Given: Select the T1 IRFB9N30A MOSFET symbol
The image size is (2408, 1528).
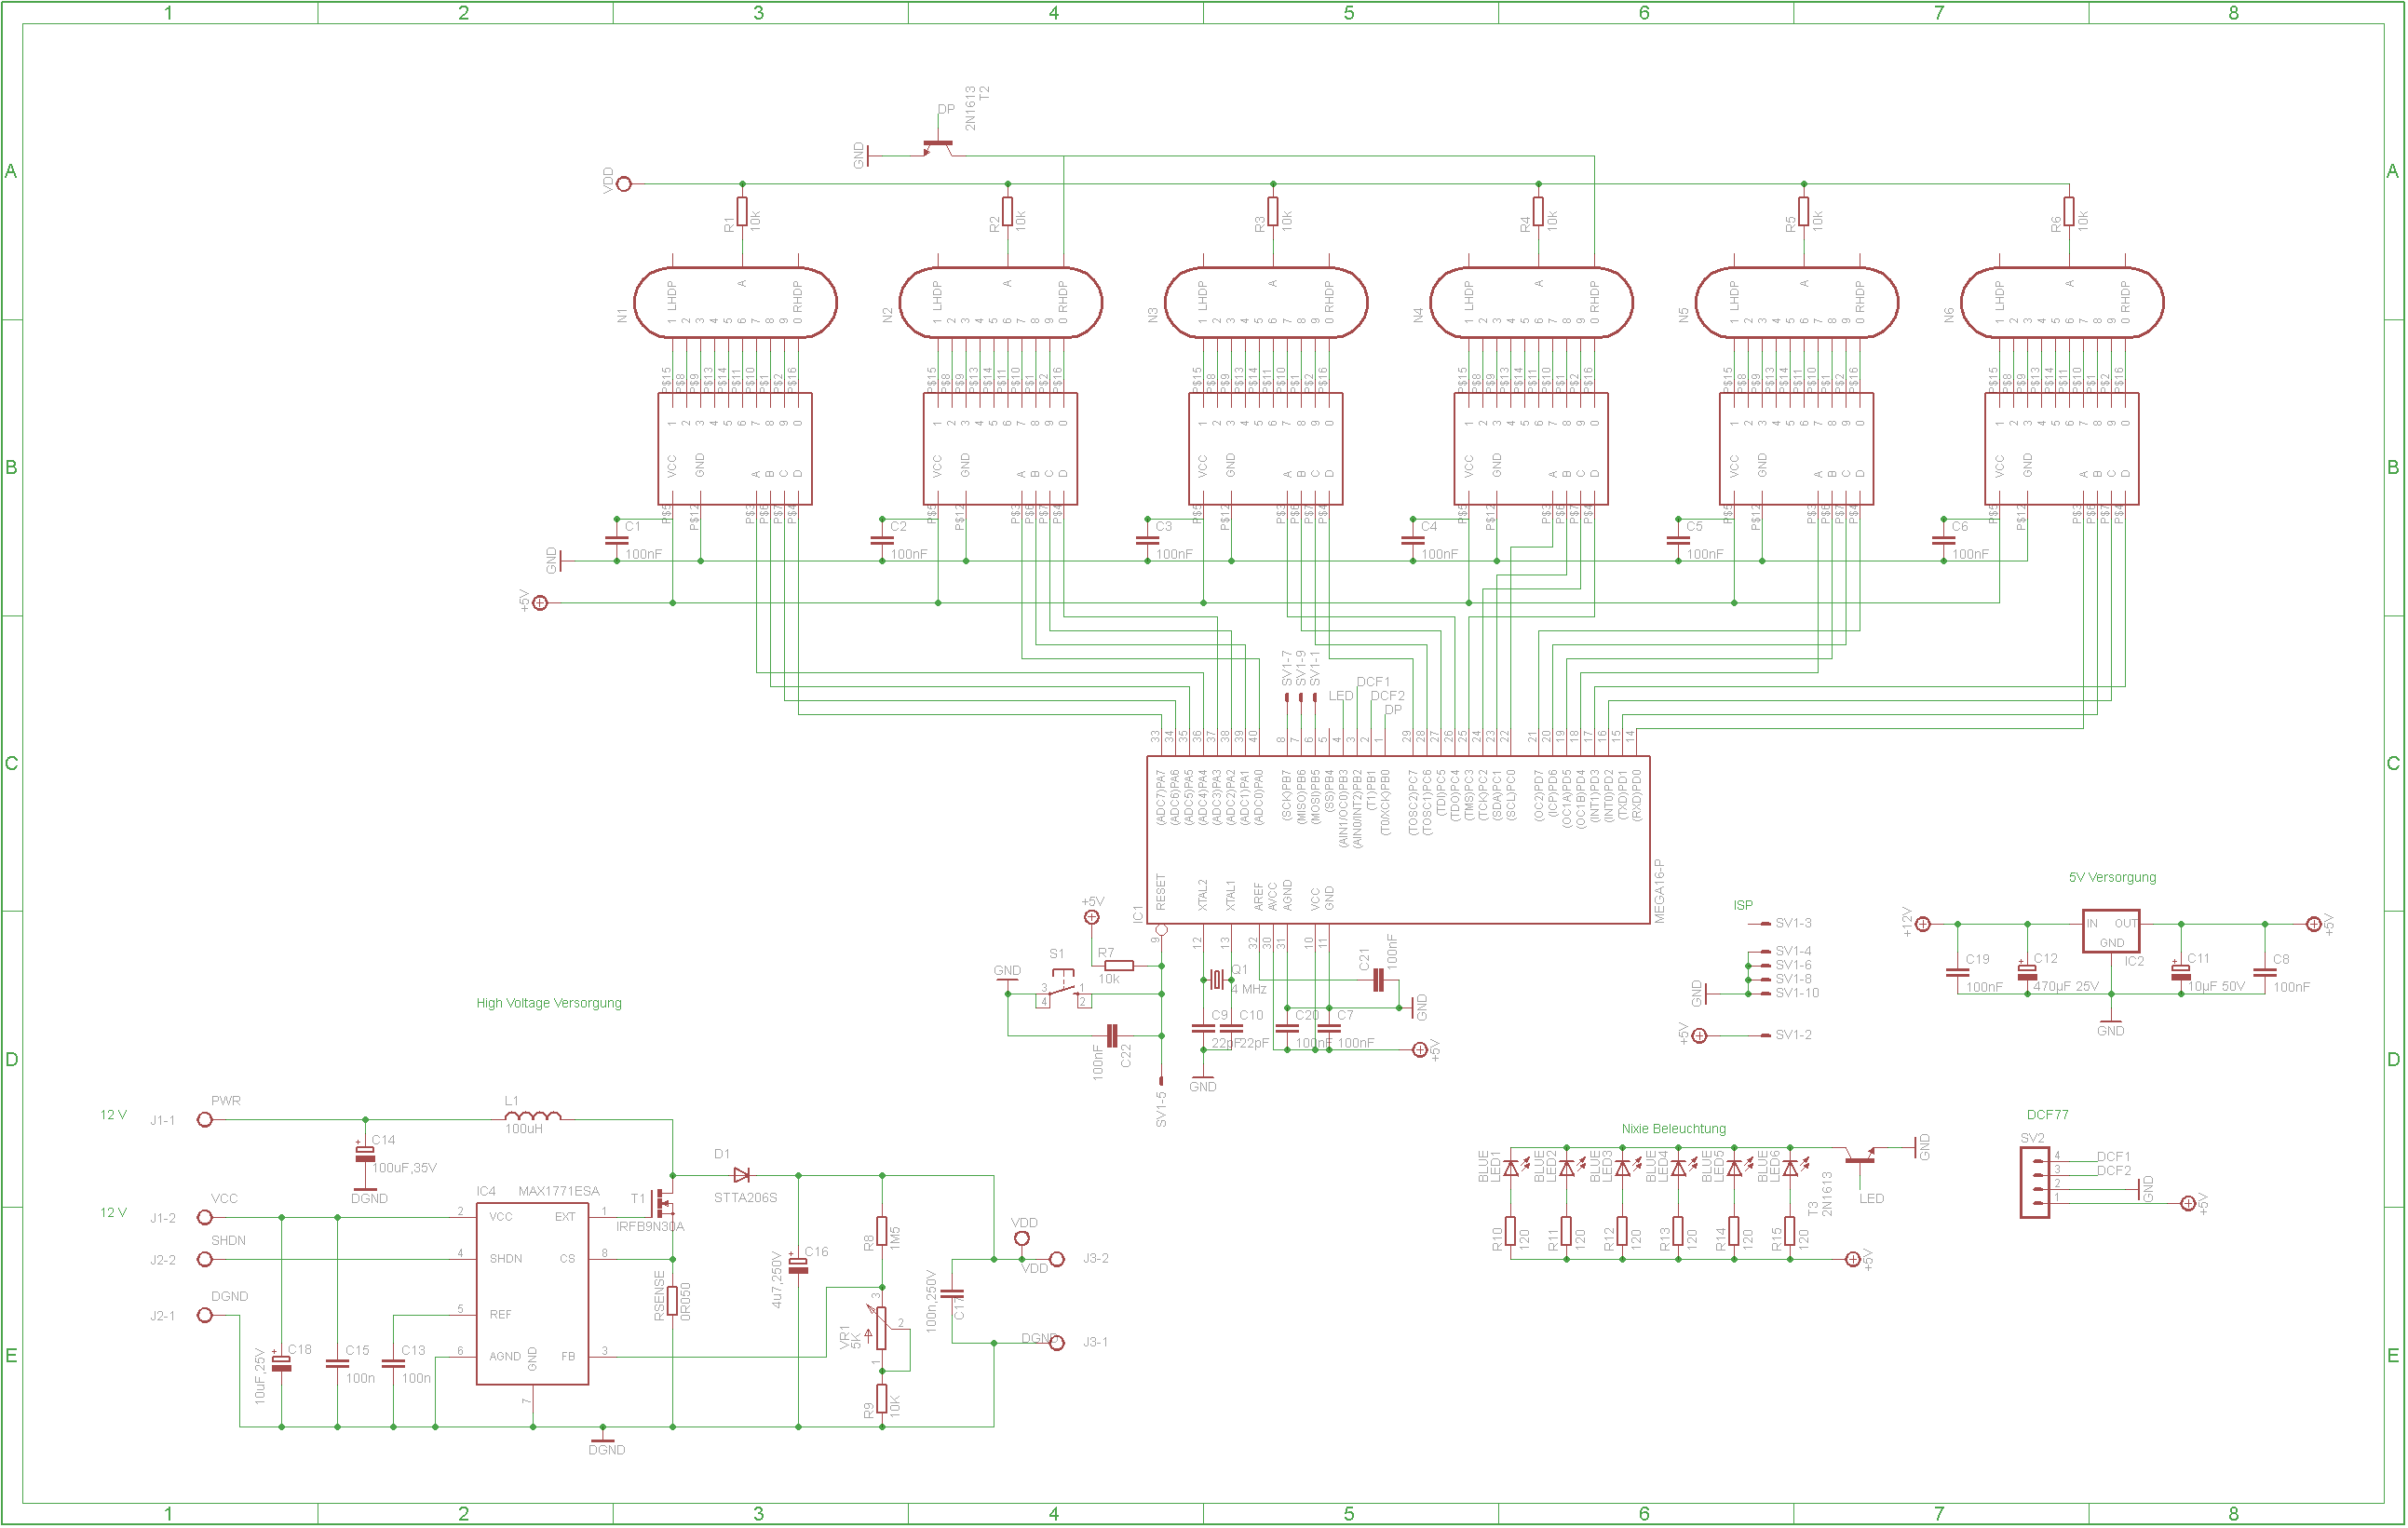Looking at the screenshot, I should coord(664,1203).
